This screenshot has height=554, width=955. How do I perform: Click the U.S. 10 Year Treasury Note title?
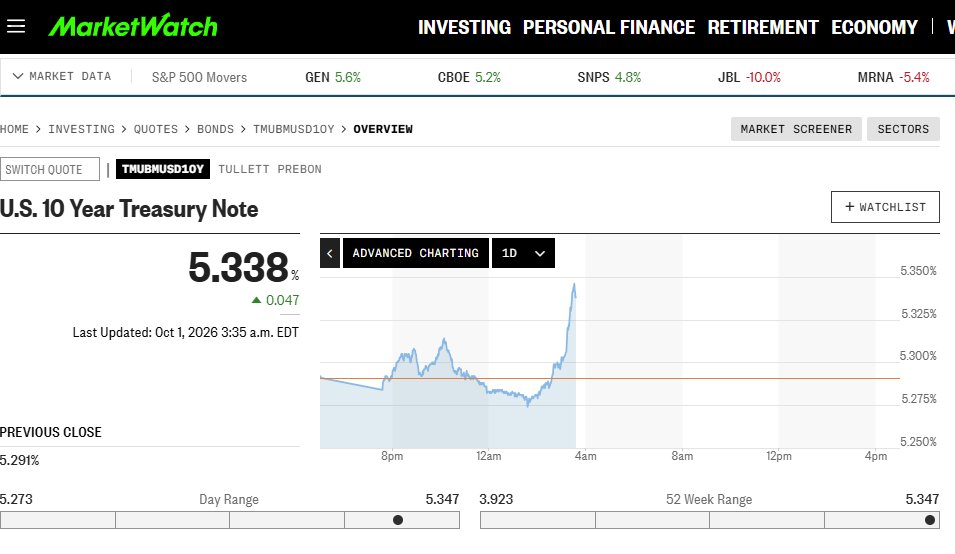129,209
